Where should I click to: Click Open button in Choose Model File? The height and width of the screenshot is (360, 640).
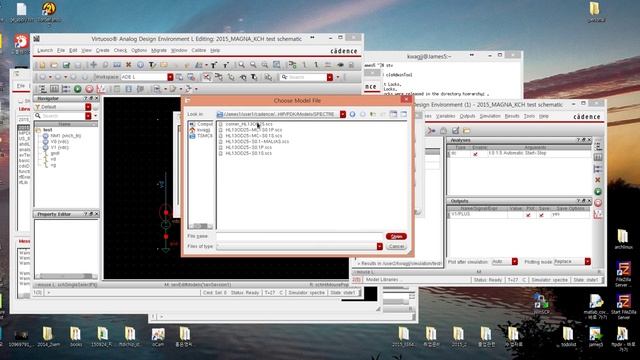click(396, 236)
